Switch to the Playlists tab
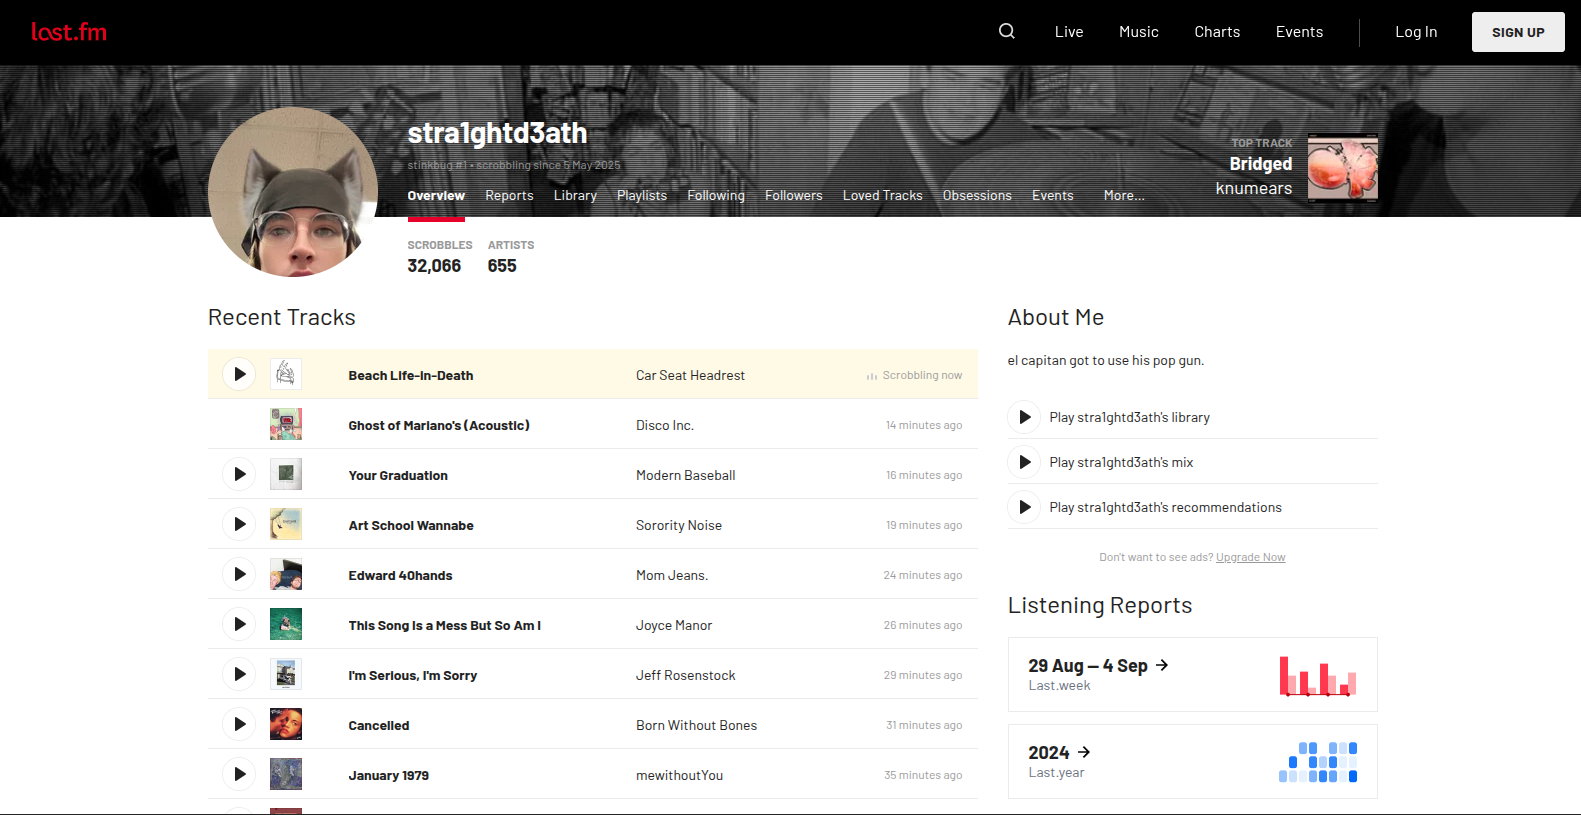 (x=642, y=196)
